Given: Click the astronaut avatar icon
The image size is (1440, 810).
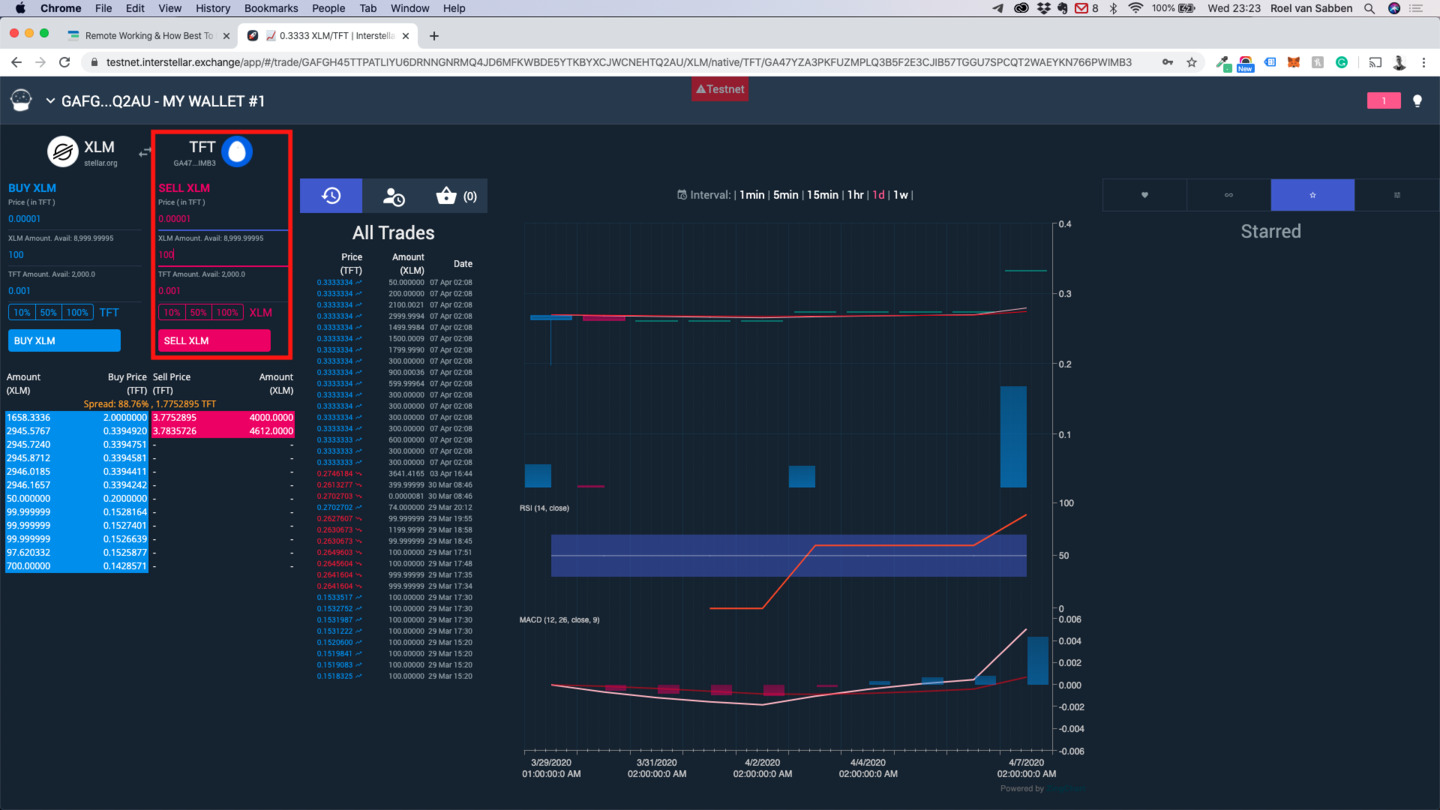Looking at the screenshot, I should click(21, 100).
